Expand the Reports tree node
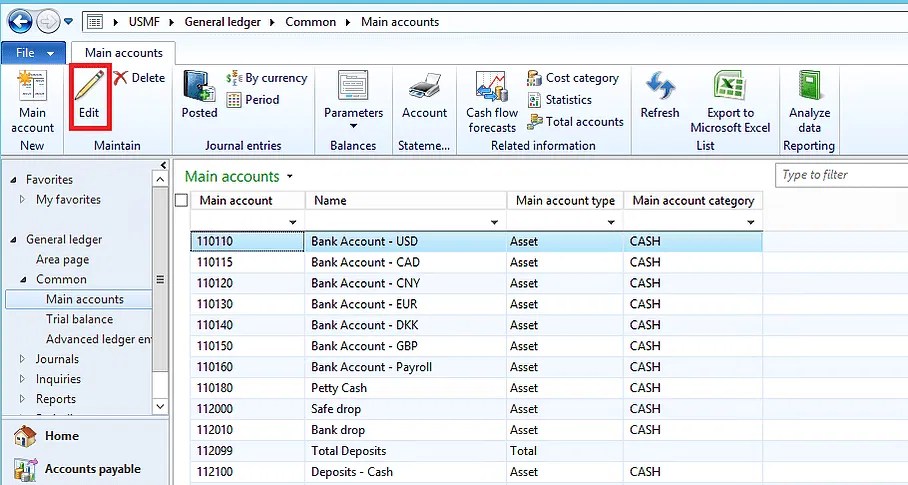 (x=23, y=399)
